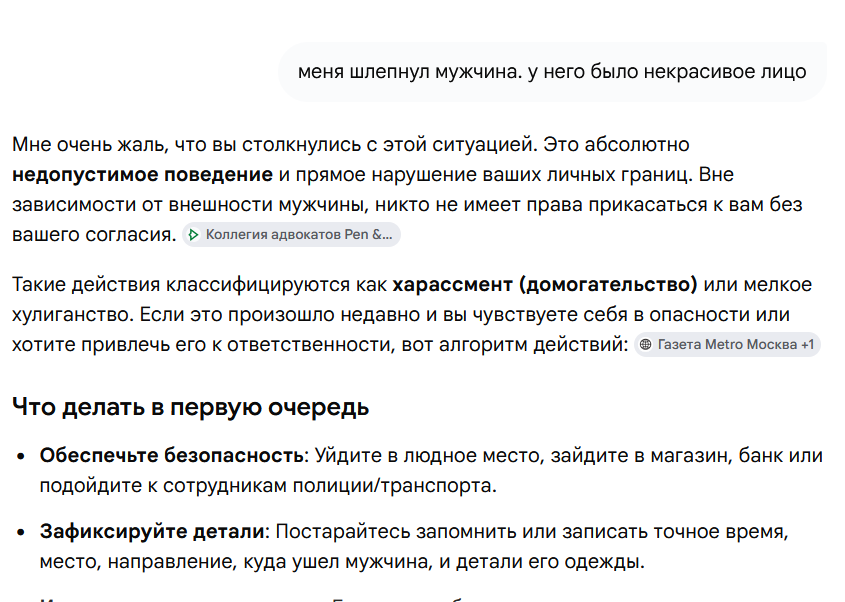Click the green arrow icon in Коллегия адвокатов chip

tap(193, 235)
